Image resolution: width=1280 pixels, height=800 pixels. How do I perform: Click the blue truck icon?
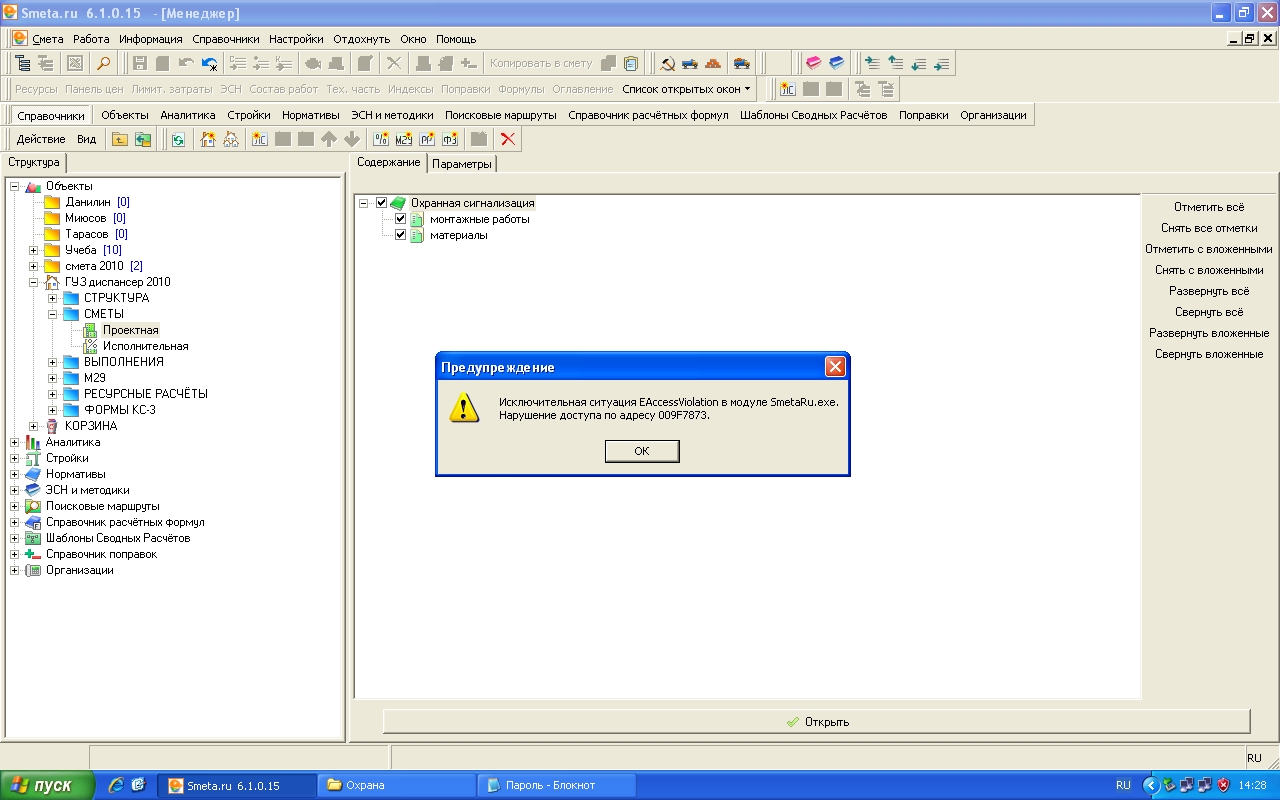690,63
